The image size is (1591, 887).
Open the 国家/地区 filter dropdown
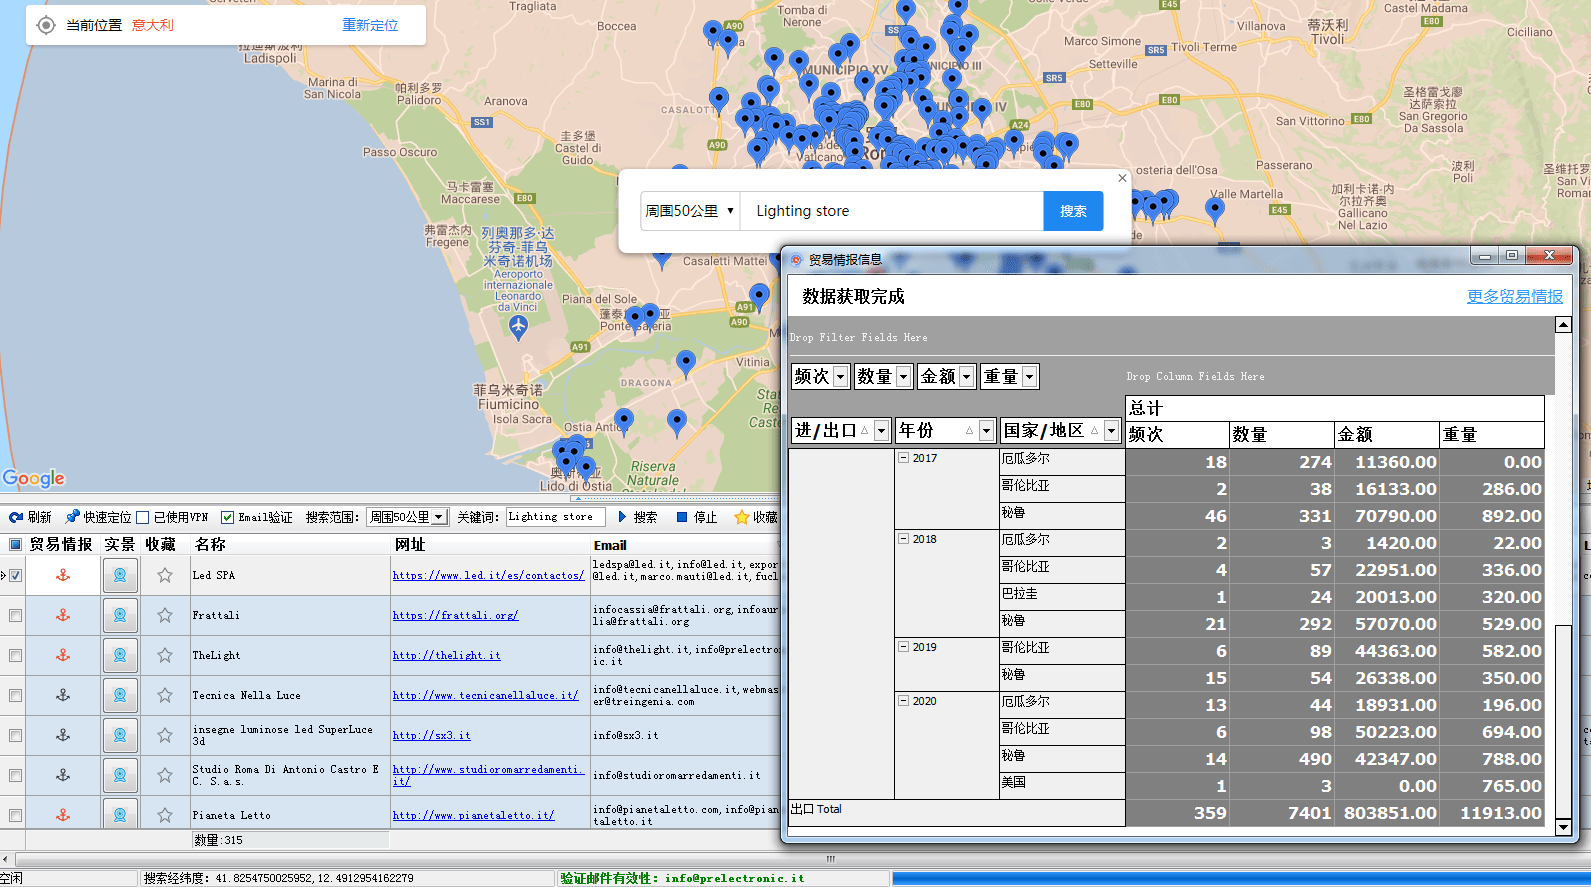[1111, 430]
